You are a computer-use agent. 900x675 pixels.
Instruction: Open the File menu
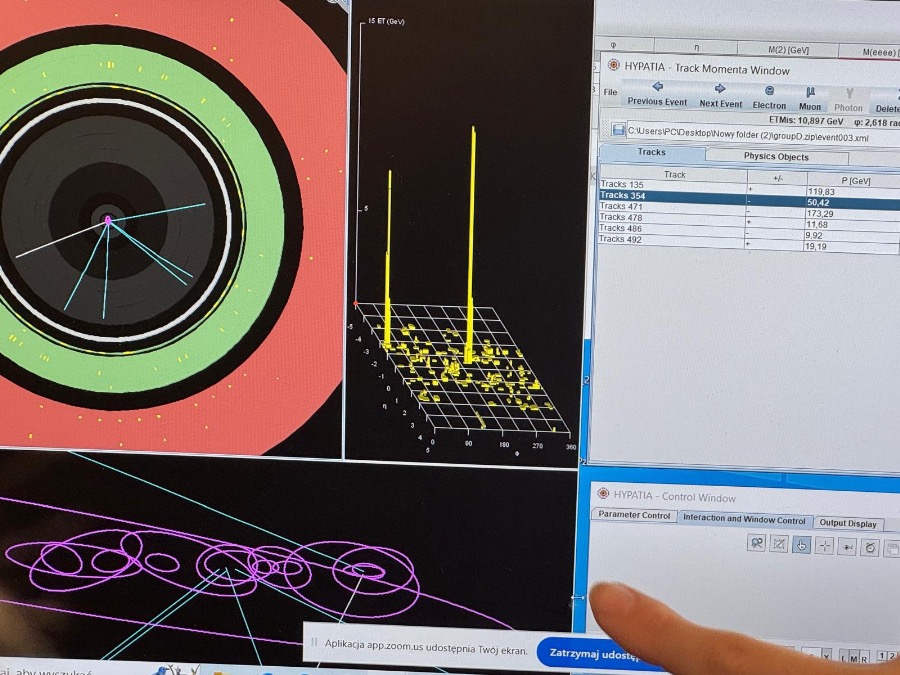[610, 93]
